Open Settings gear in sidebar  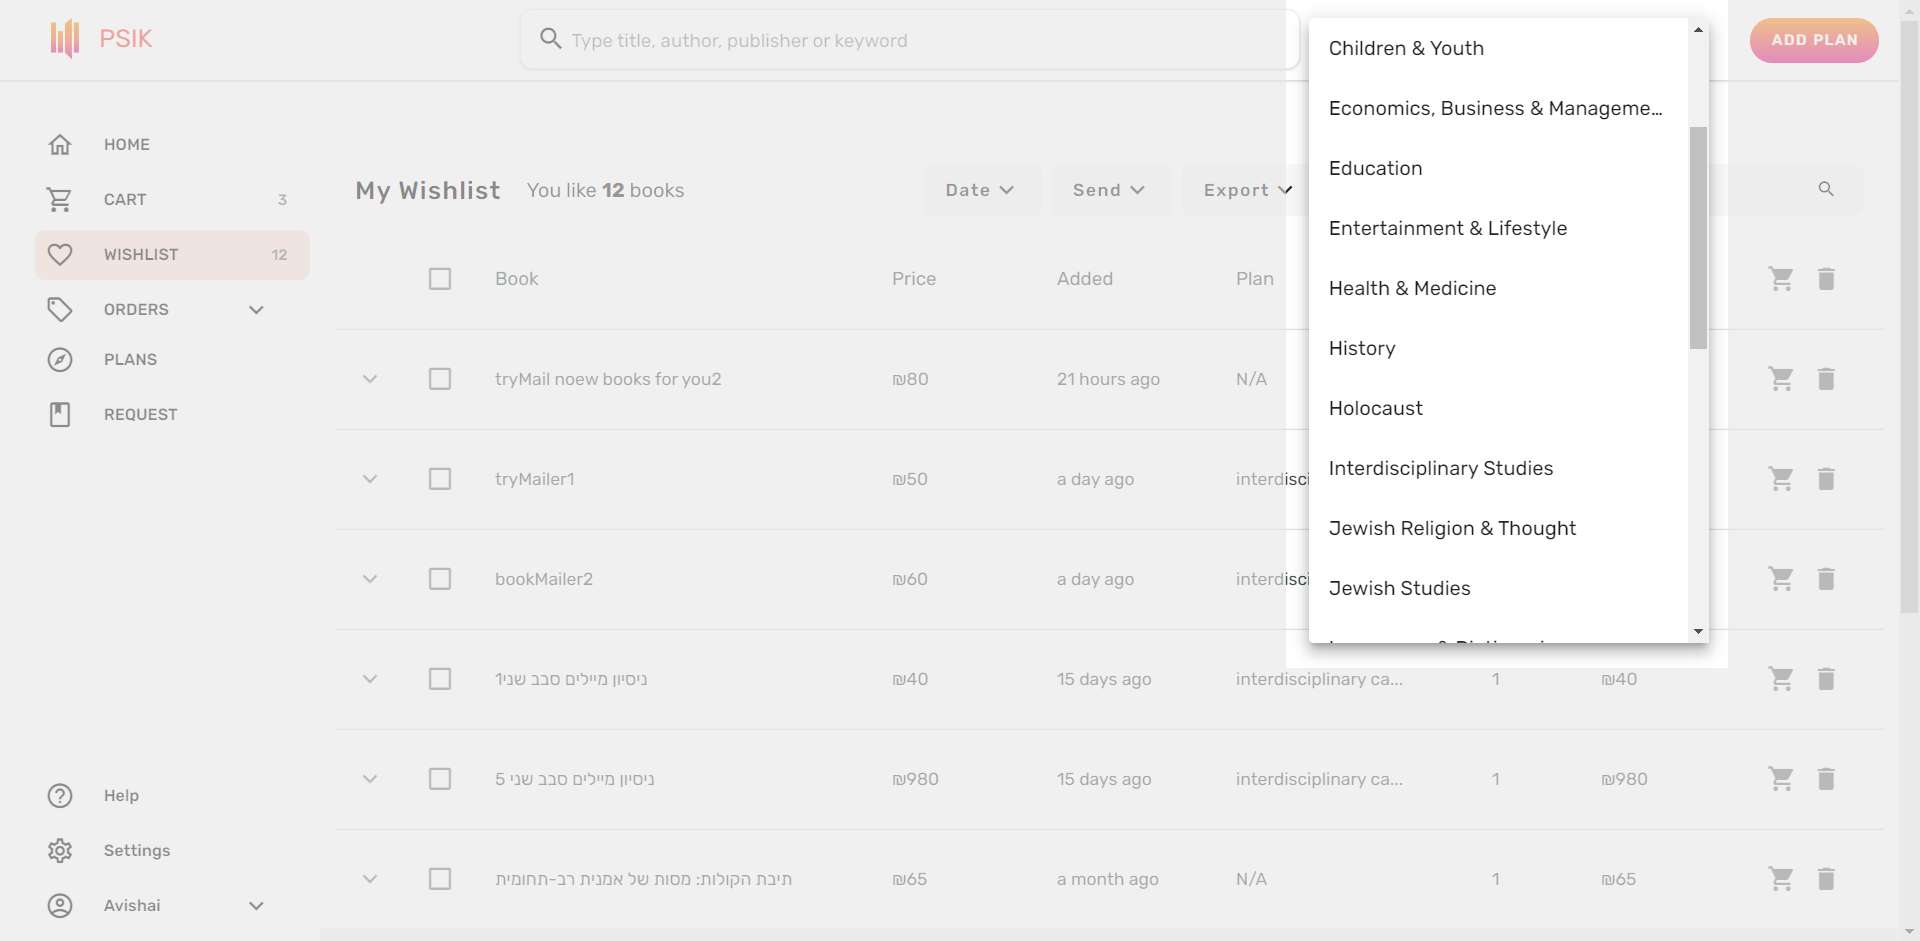[60, 851]
